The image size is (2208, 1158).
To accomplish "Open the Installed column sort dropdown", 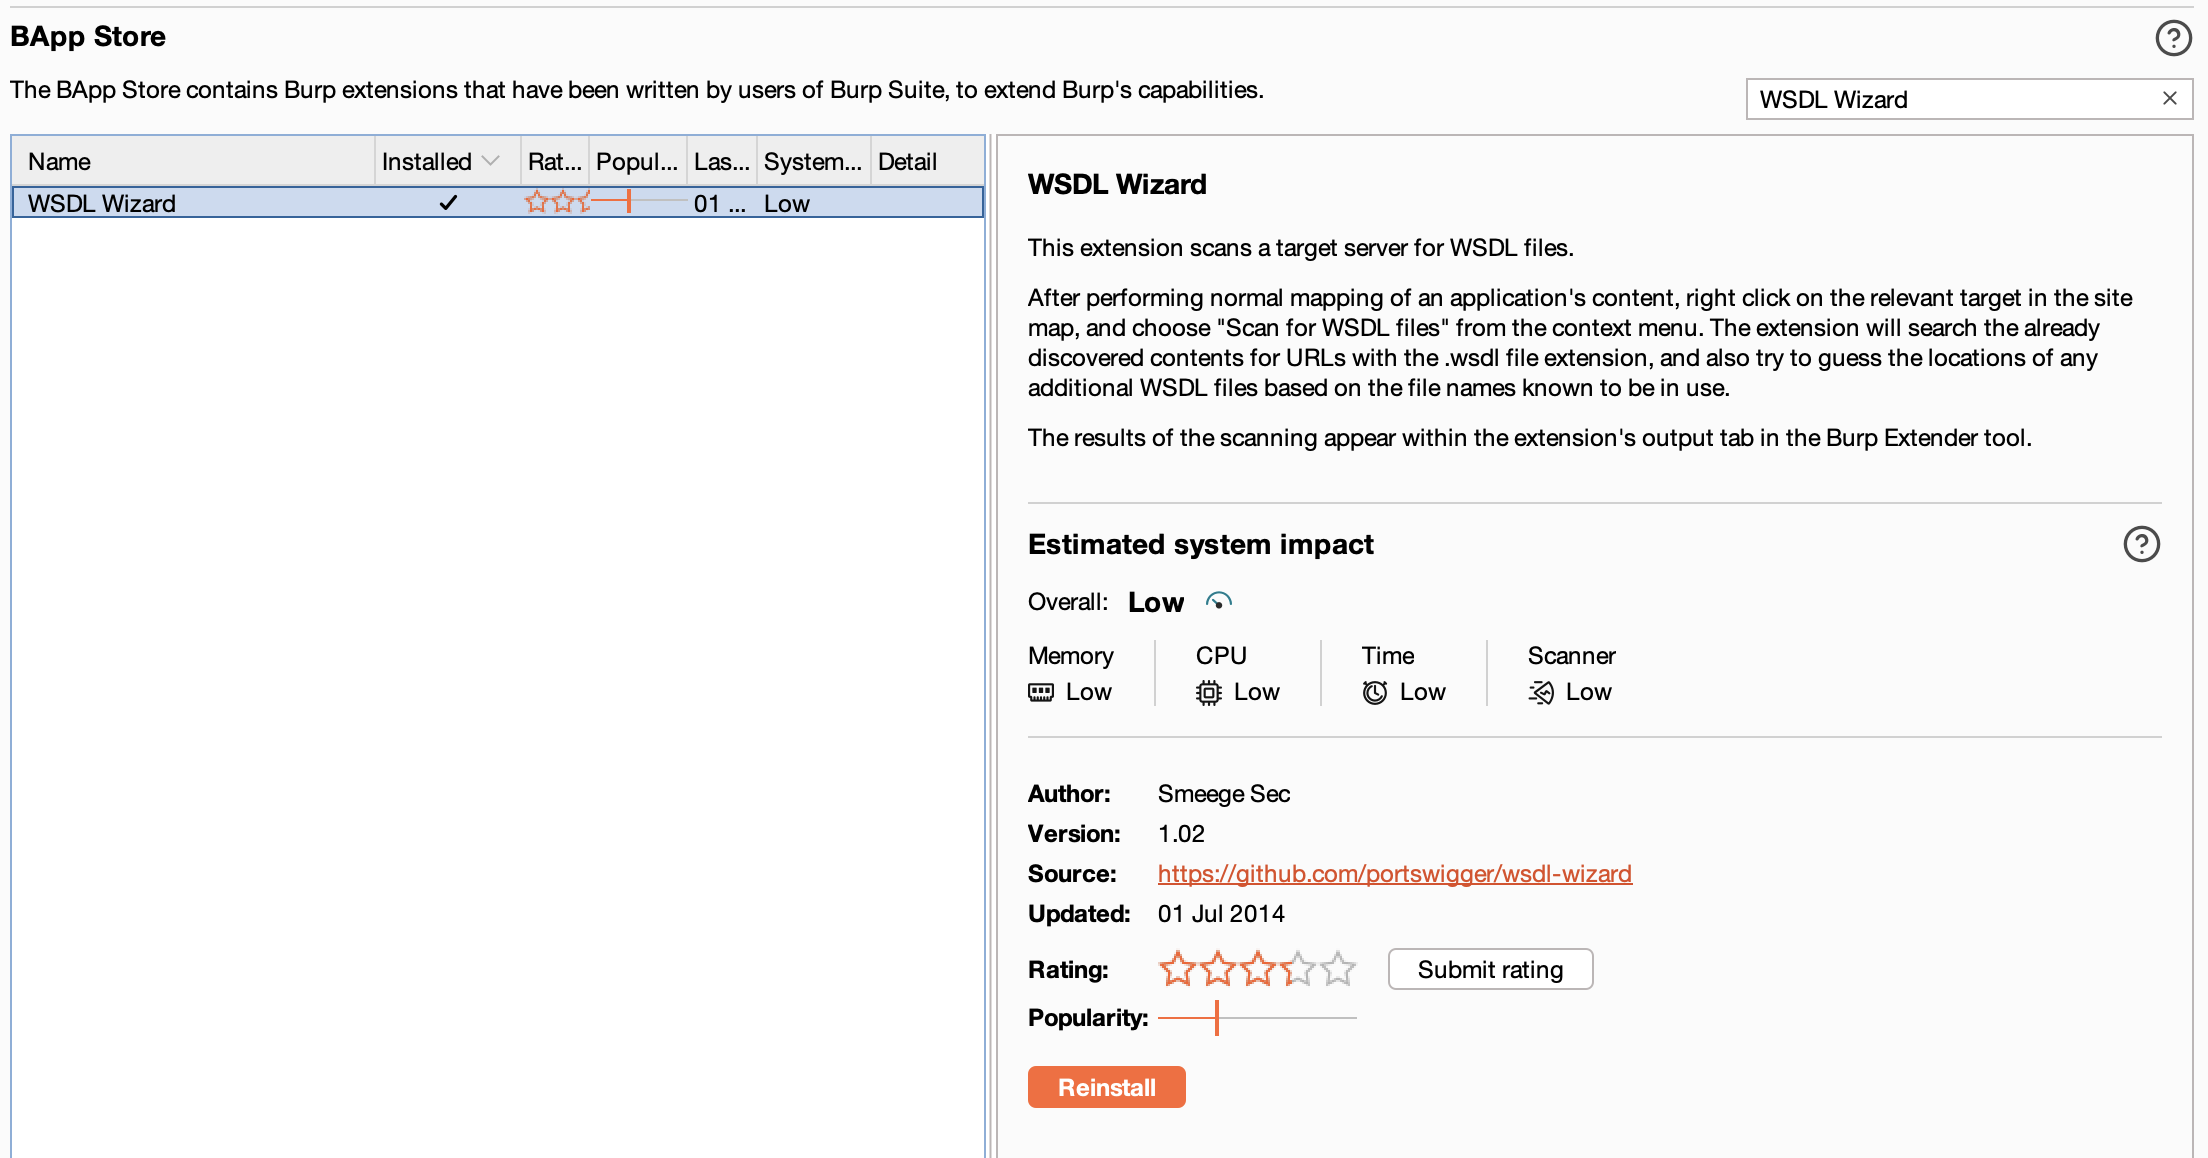I will pos(492,160).
